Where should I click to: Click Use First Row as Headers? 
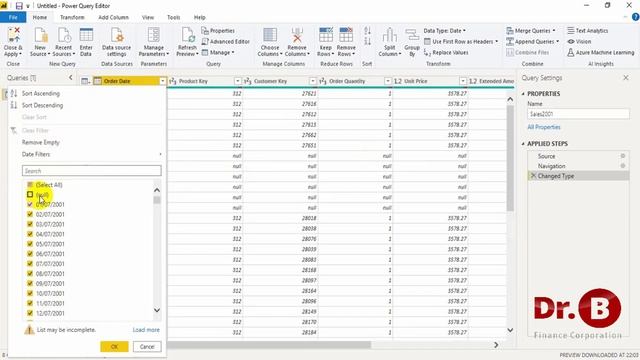[x=461, y=42]
